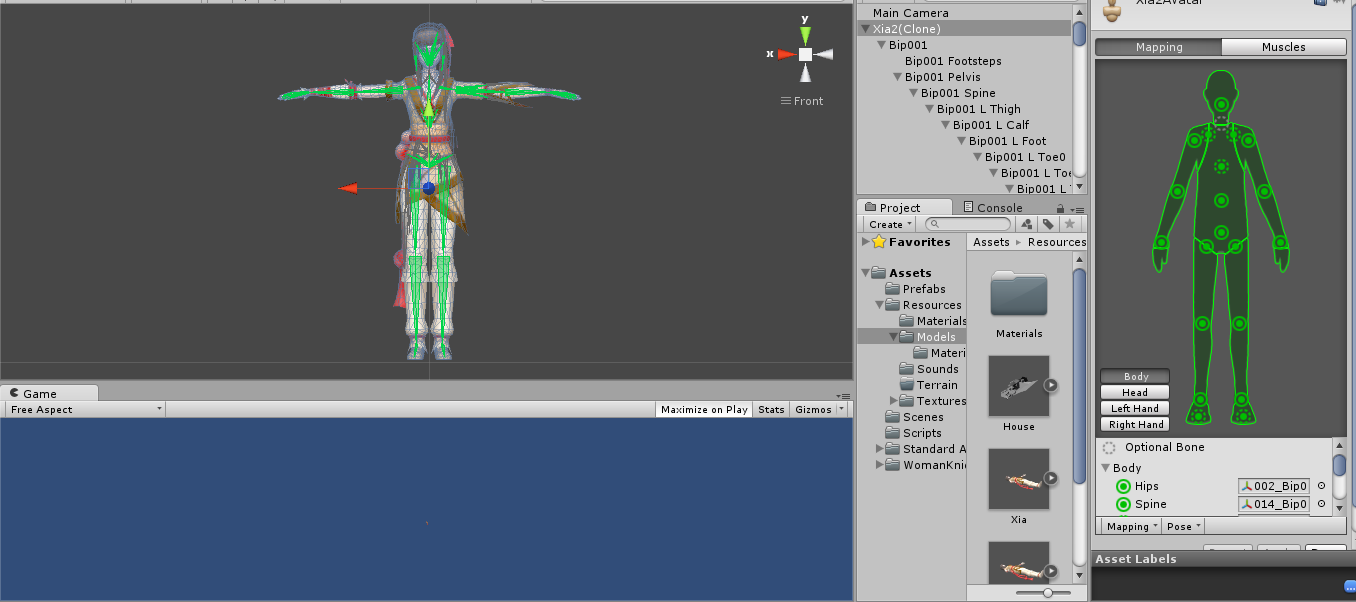Expand the Textures folder arrow
The width and height of the screenshot is (1356, 602).
click(894, 401)
